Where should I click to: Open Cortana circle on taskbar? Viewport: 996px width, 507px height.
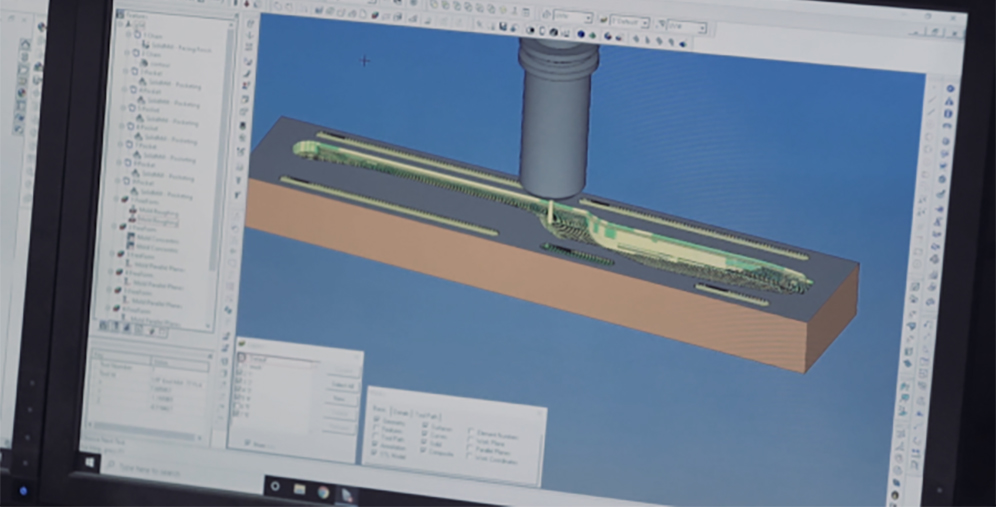(x=275, y=487)
